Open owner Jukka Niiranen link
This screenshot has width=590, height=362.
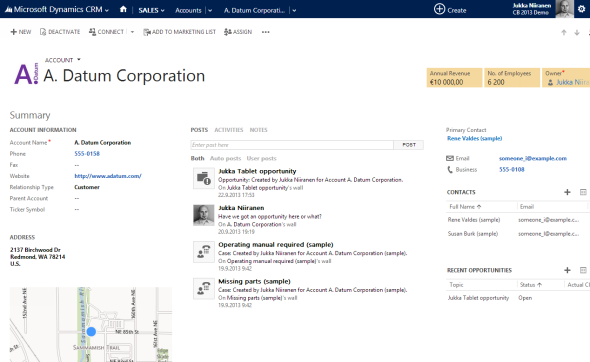572,82
